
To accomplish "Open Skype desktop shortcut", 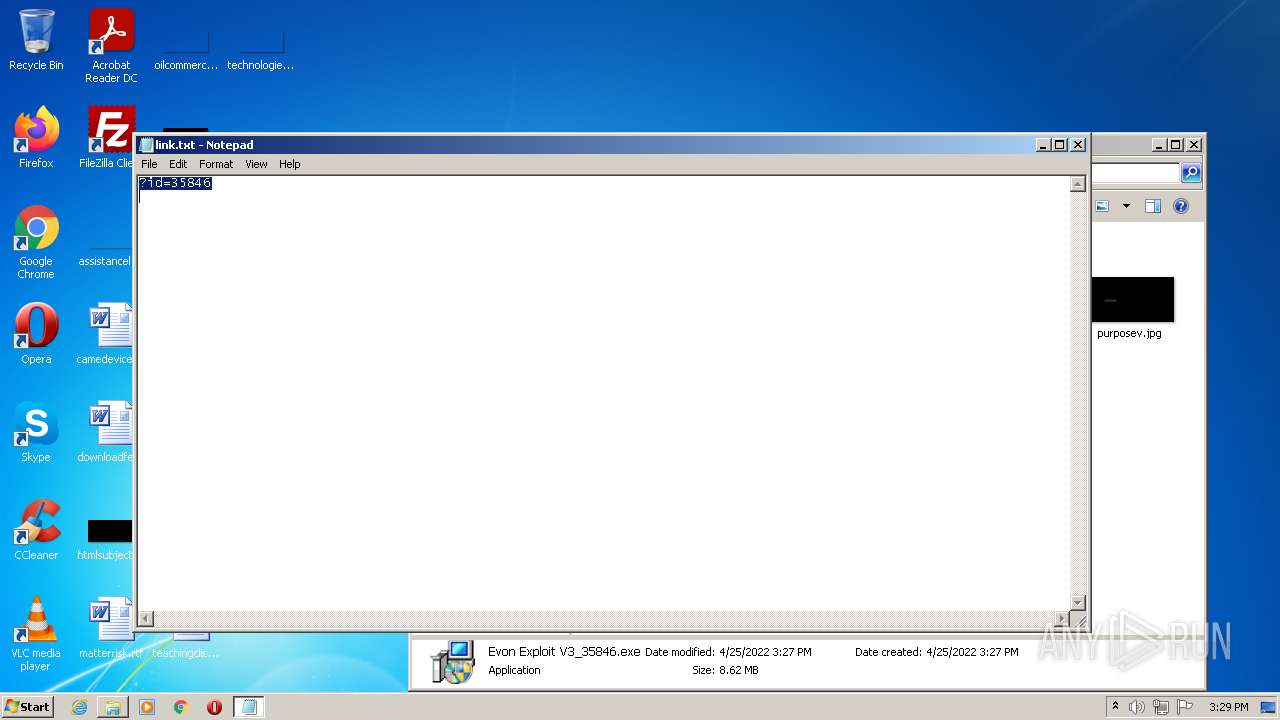I will (36, 431).
